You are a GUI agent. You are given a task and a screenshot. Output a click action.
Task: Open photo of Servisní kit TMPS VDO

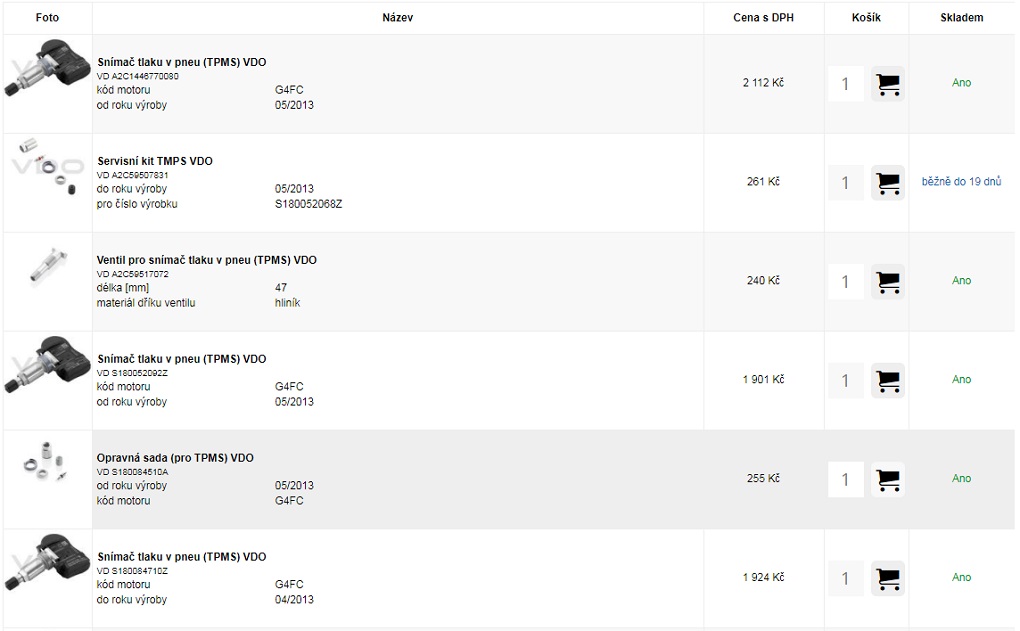click(47, 167)
